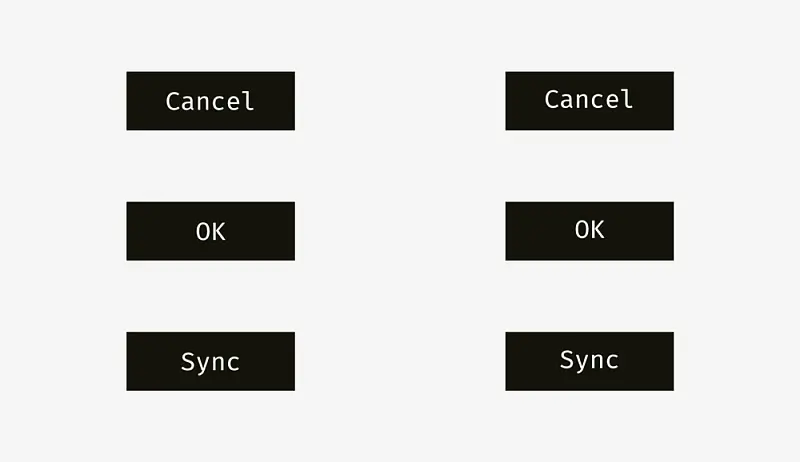Activate the Sync button with raised label text
800x462 pixels.
pos(589,362)
